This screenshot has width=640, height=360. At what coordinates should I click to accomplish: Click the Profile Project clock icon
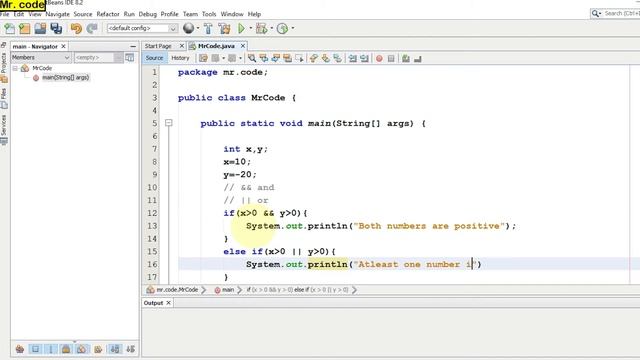pos(282,28)
